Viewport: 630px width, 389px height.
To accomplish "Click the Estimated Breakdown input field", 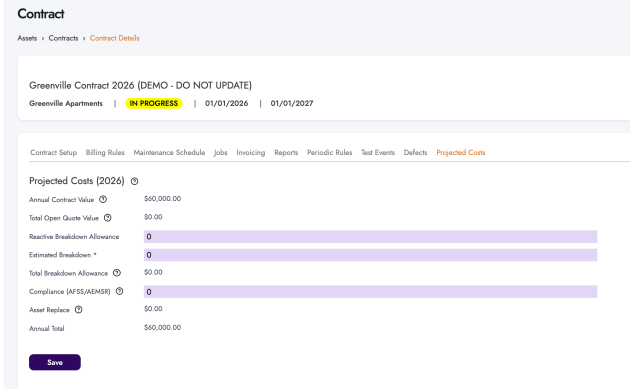I will [x=370, y=255].
